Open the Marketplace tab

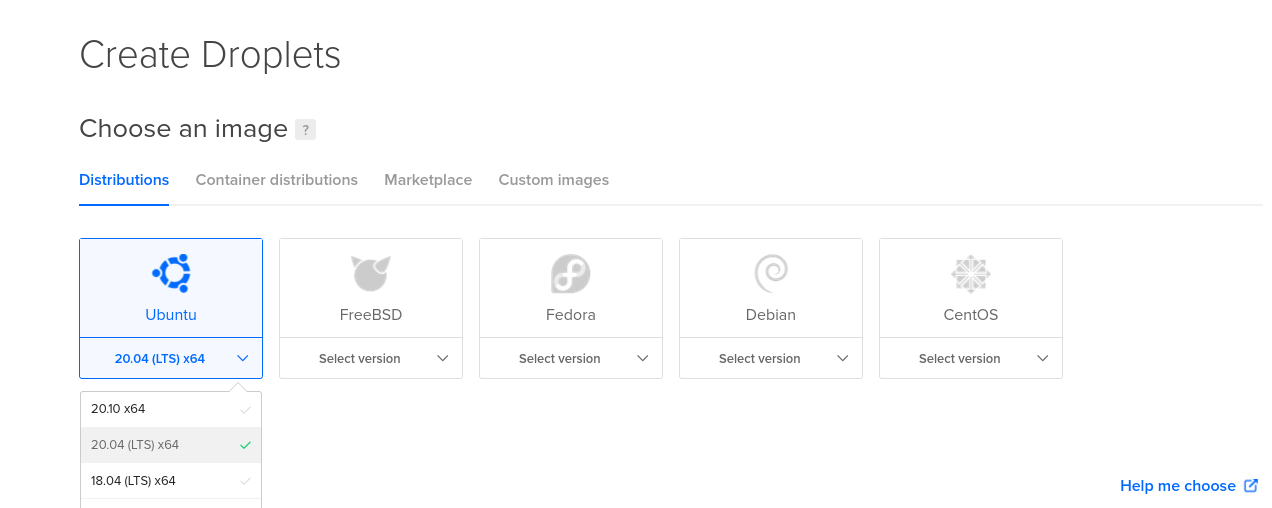pyautogui.click(x=428, y=180)
